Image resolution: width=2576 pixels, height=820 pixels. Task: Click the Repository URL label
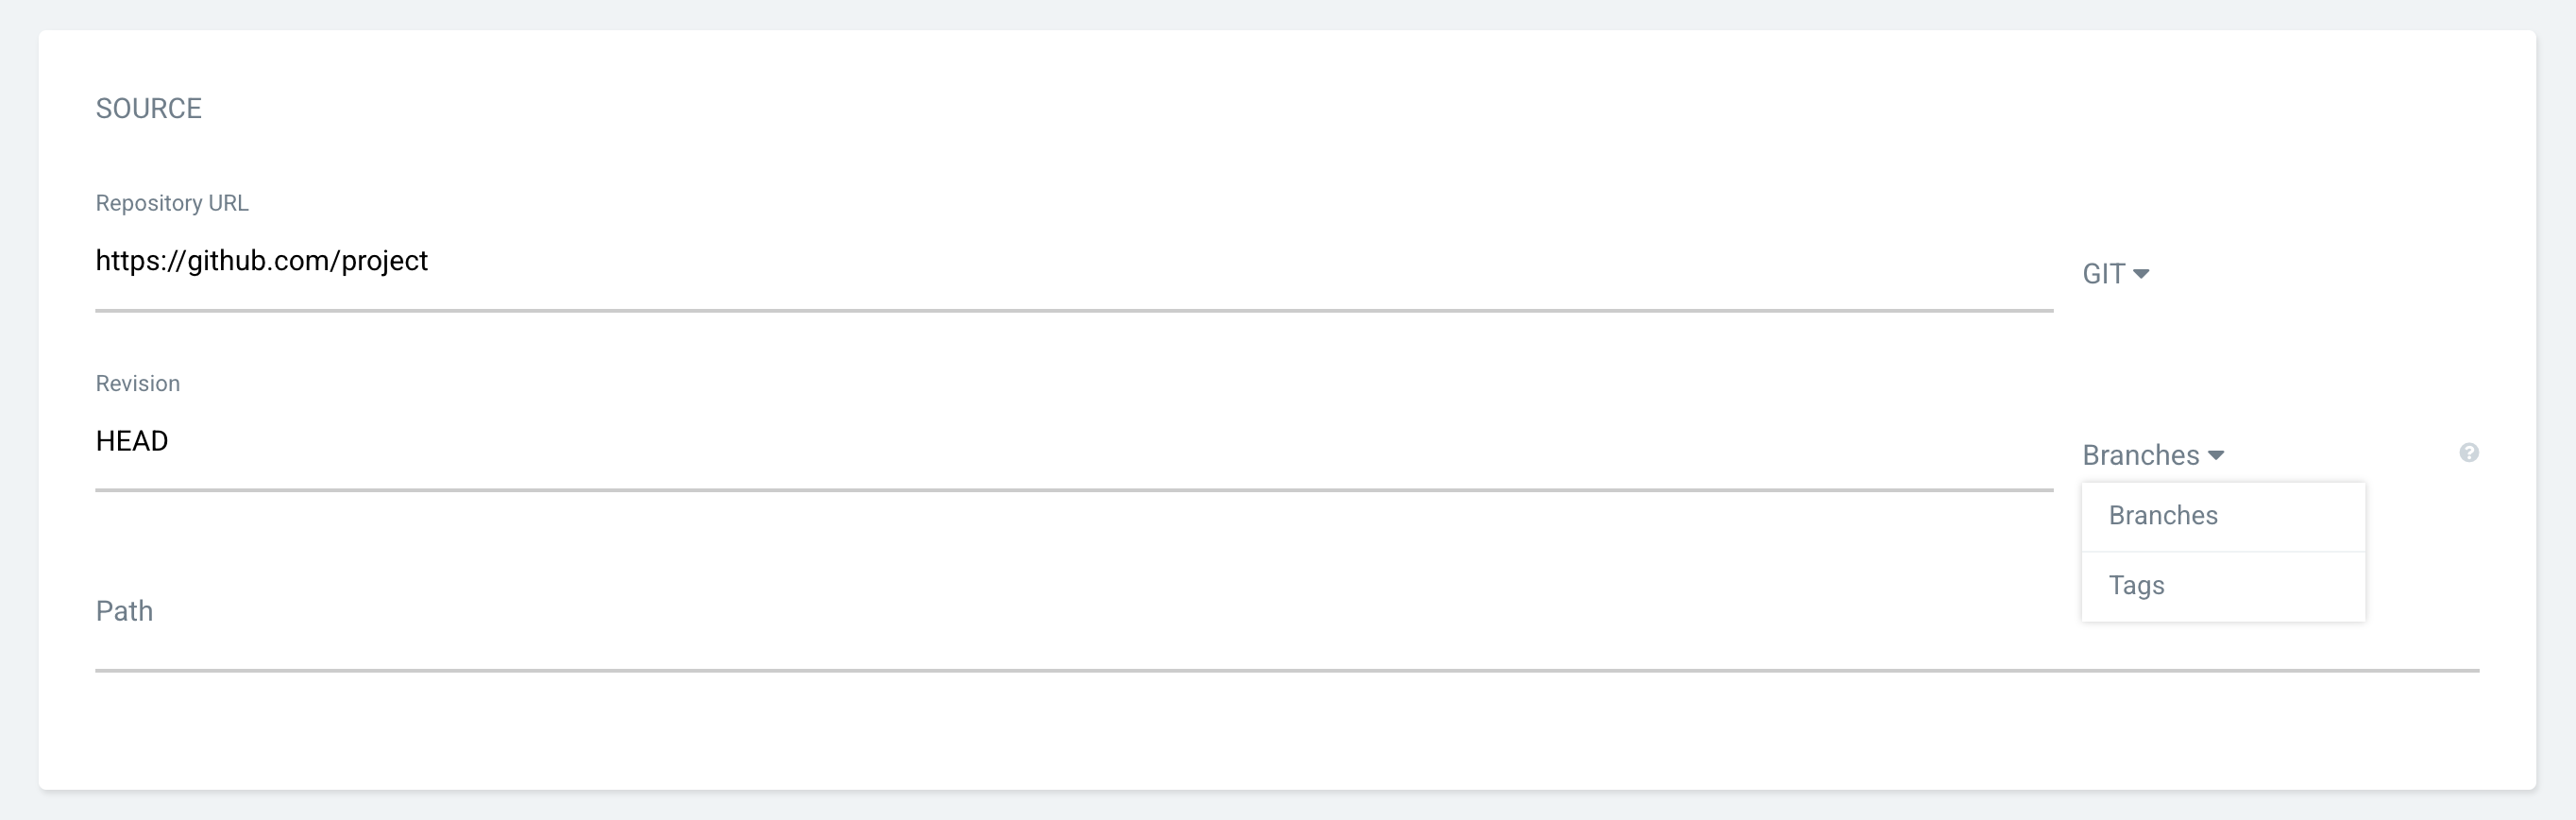[171, 203]
